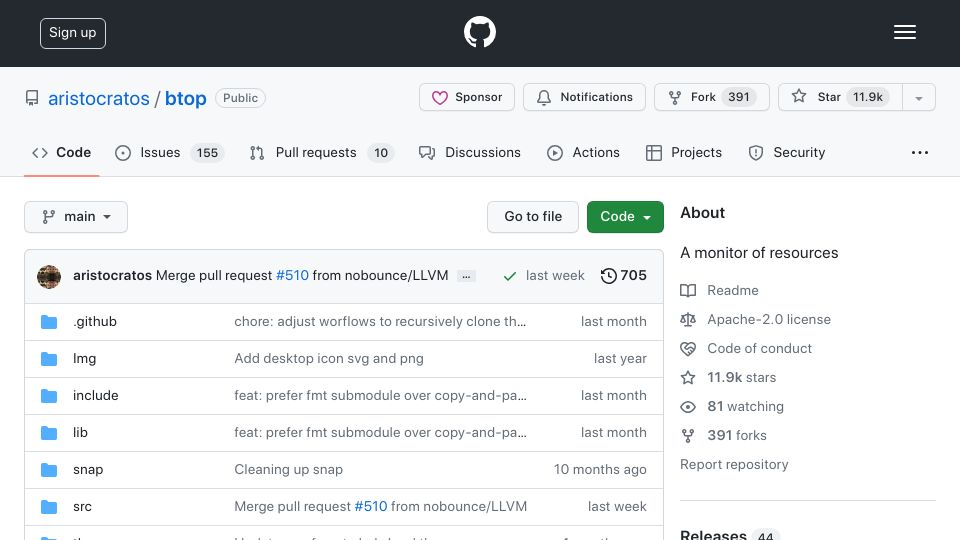This screenshot has width=960, height=540.
Task: Click folder icon beside include
Action: pyautogui.click(x=49, y=396)
